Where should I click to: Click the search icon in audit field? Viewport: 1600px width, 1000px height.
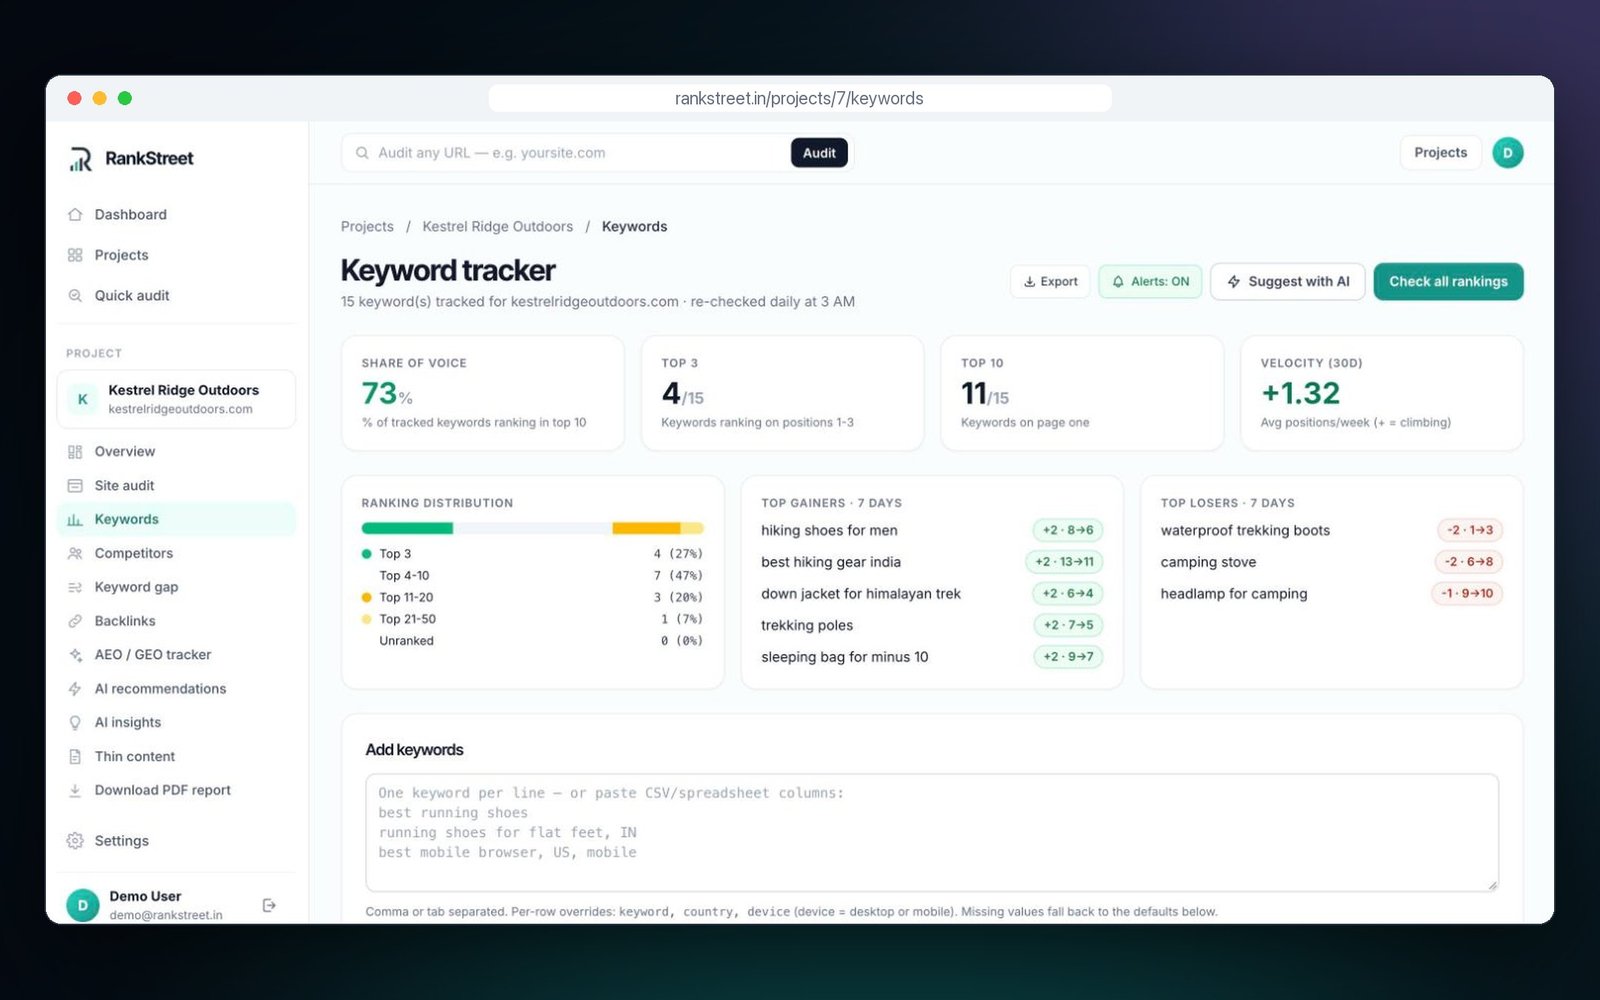coord(362,153)
